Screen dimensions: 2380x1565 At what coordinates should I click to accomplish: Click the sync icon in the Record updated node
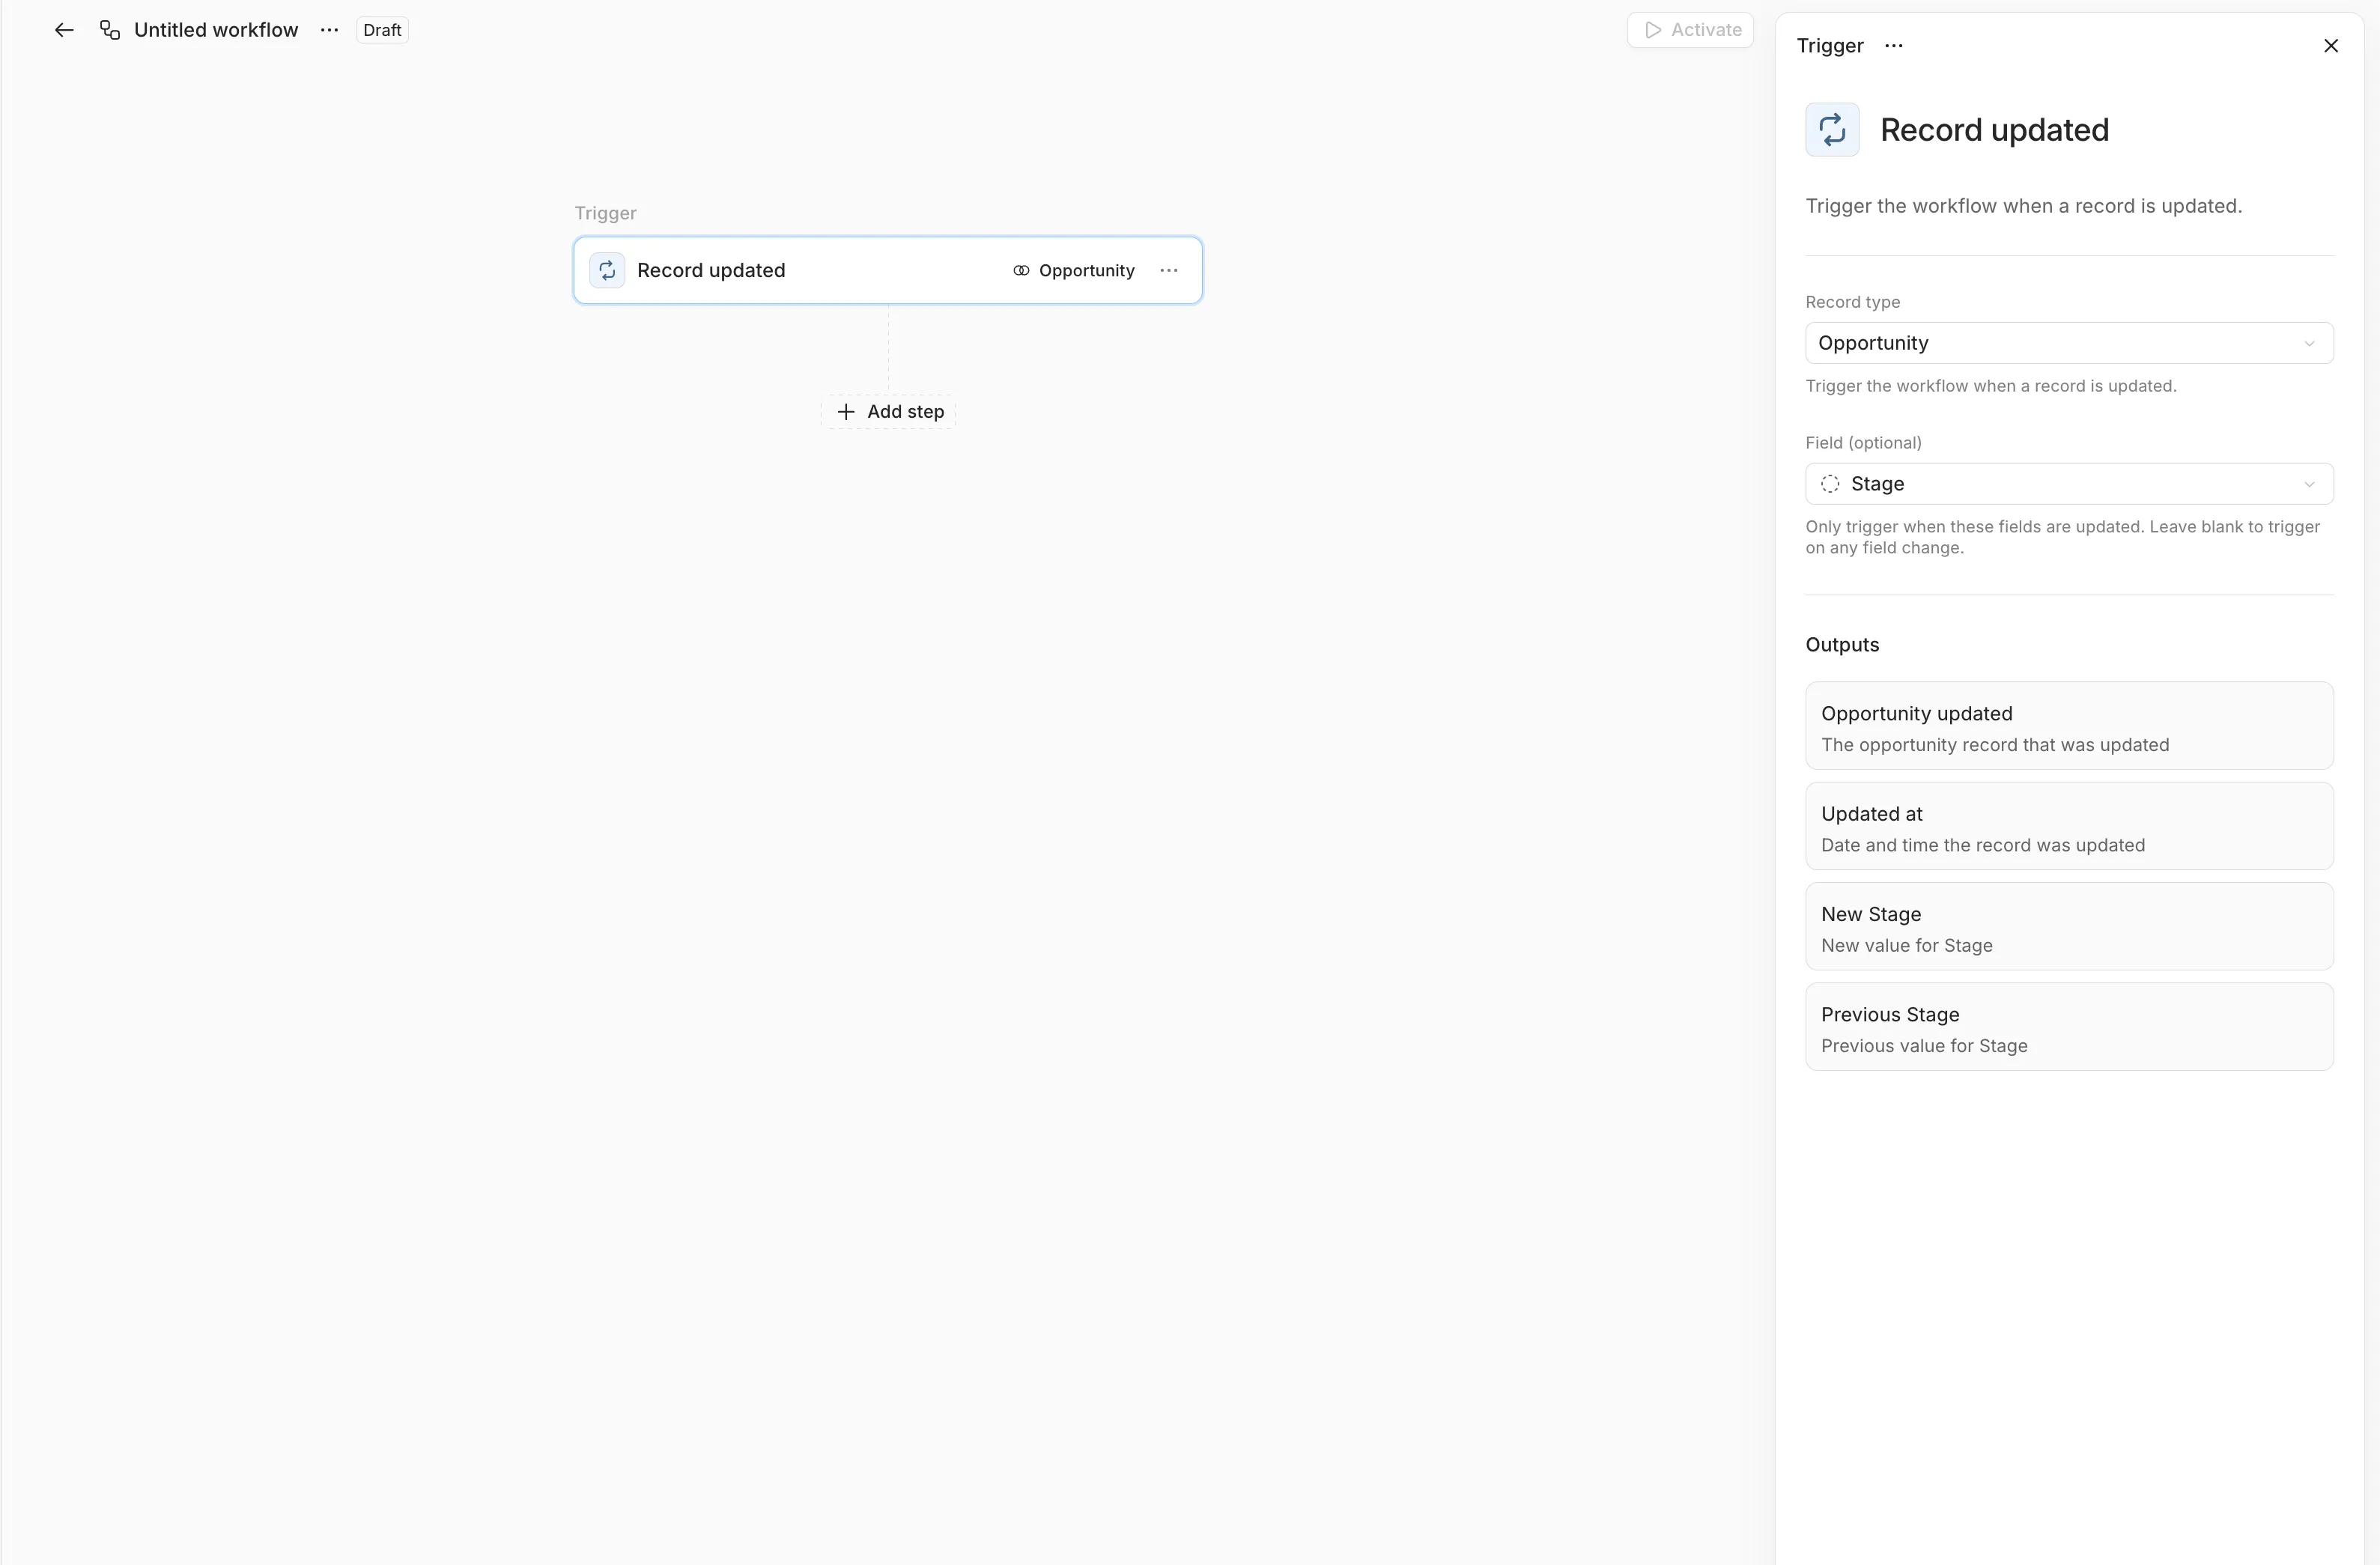[x=607, y=269]
